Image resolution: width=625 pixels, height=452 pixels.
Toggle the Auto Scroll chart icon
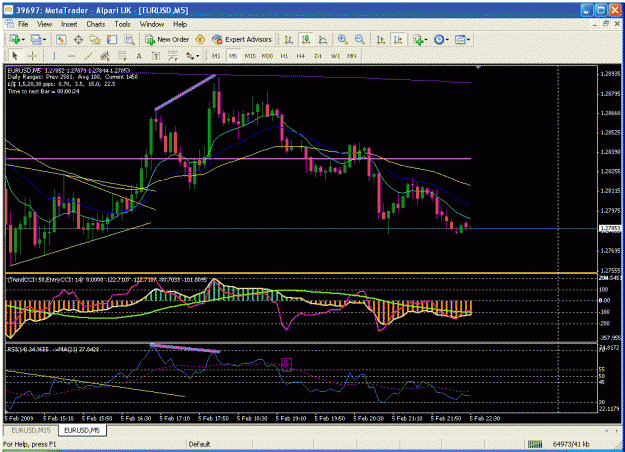coord(381,39)
